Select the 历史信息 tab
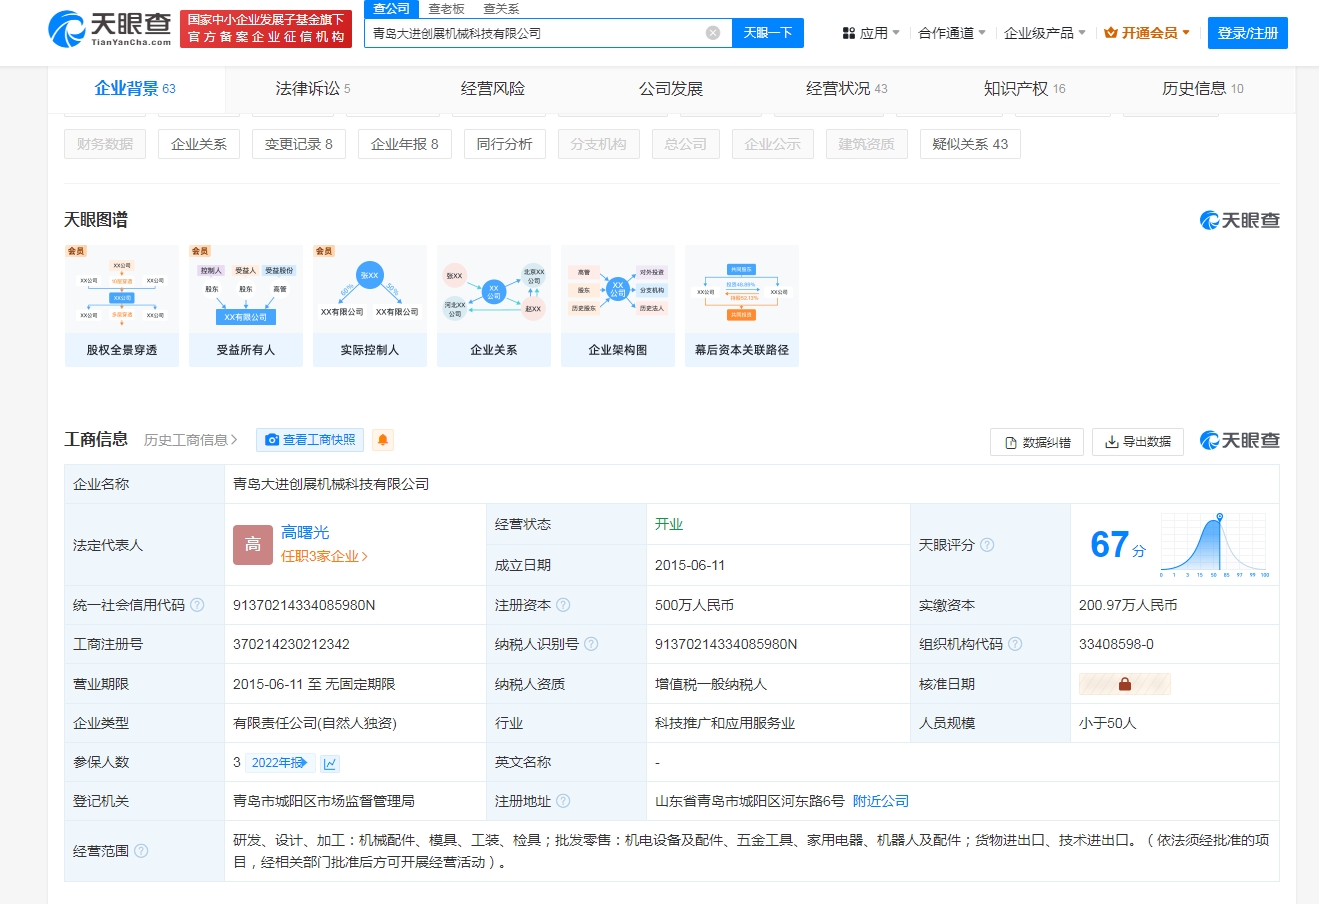The width and height of the screenshot is (1319, 904). coord(1203,89)
